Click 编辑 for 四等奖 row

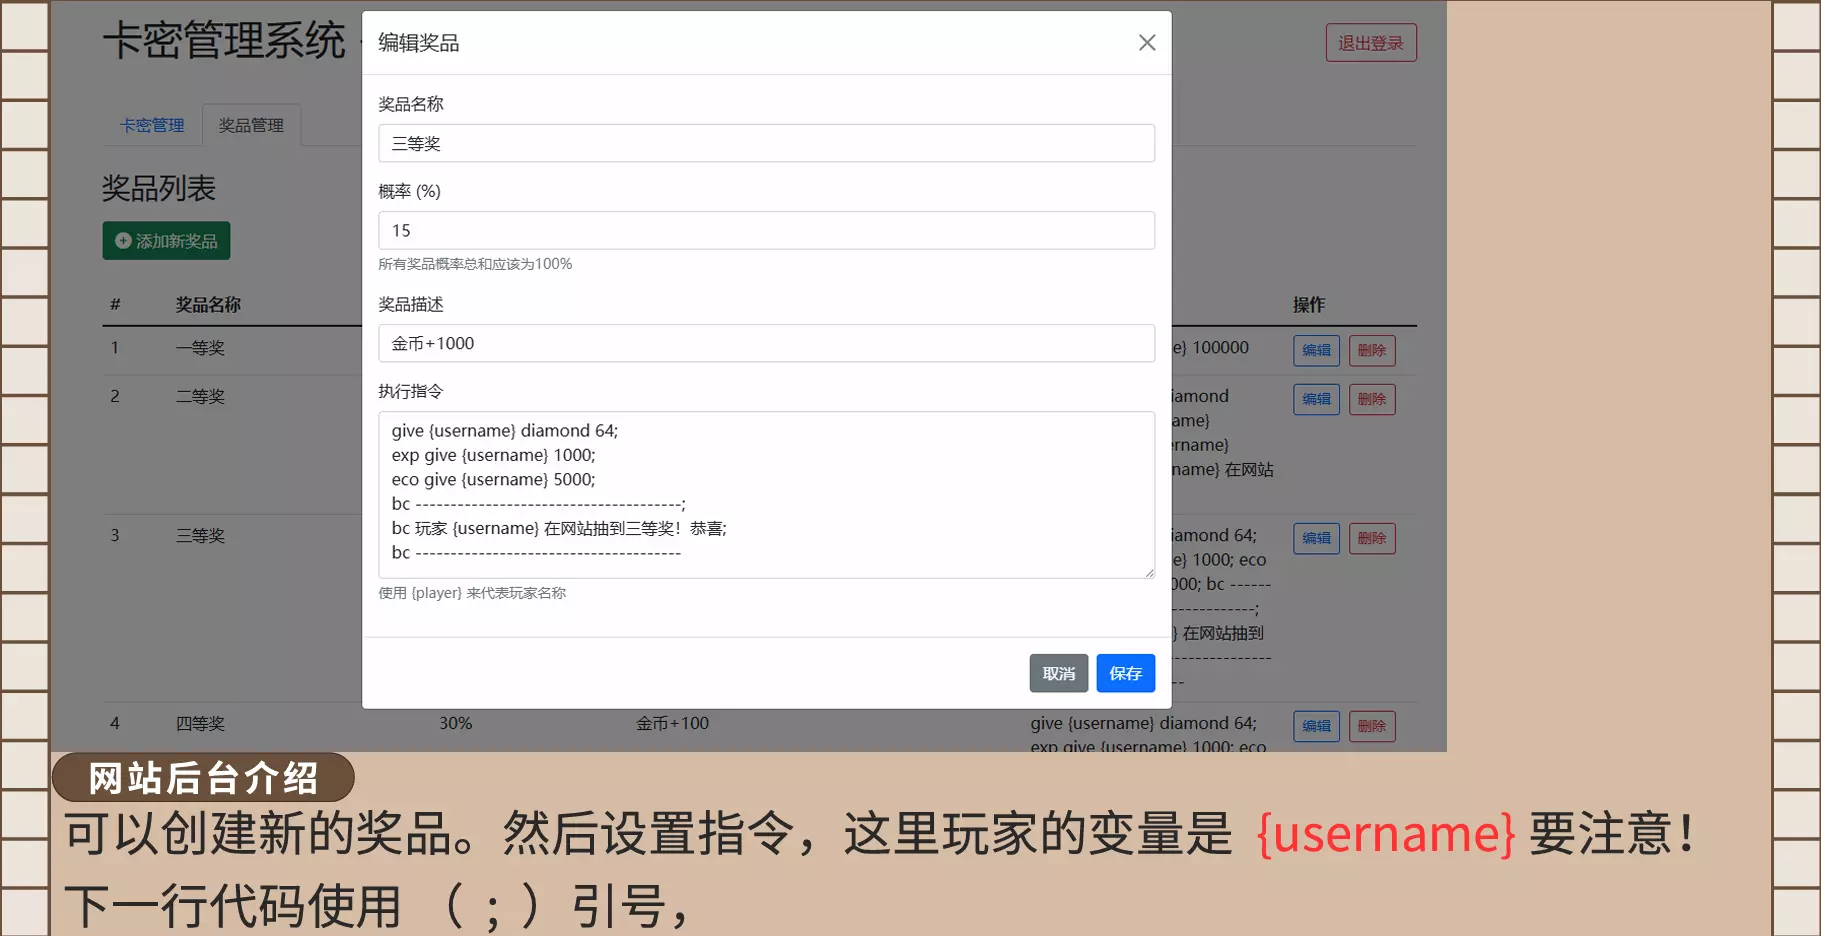tap(1316, 726)
